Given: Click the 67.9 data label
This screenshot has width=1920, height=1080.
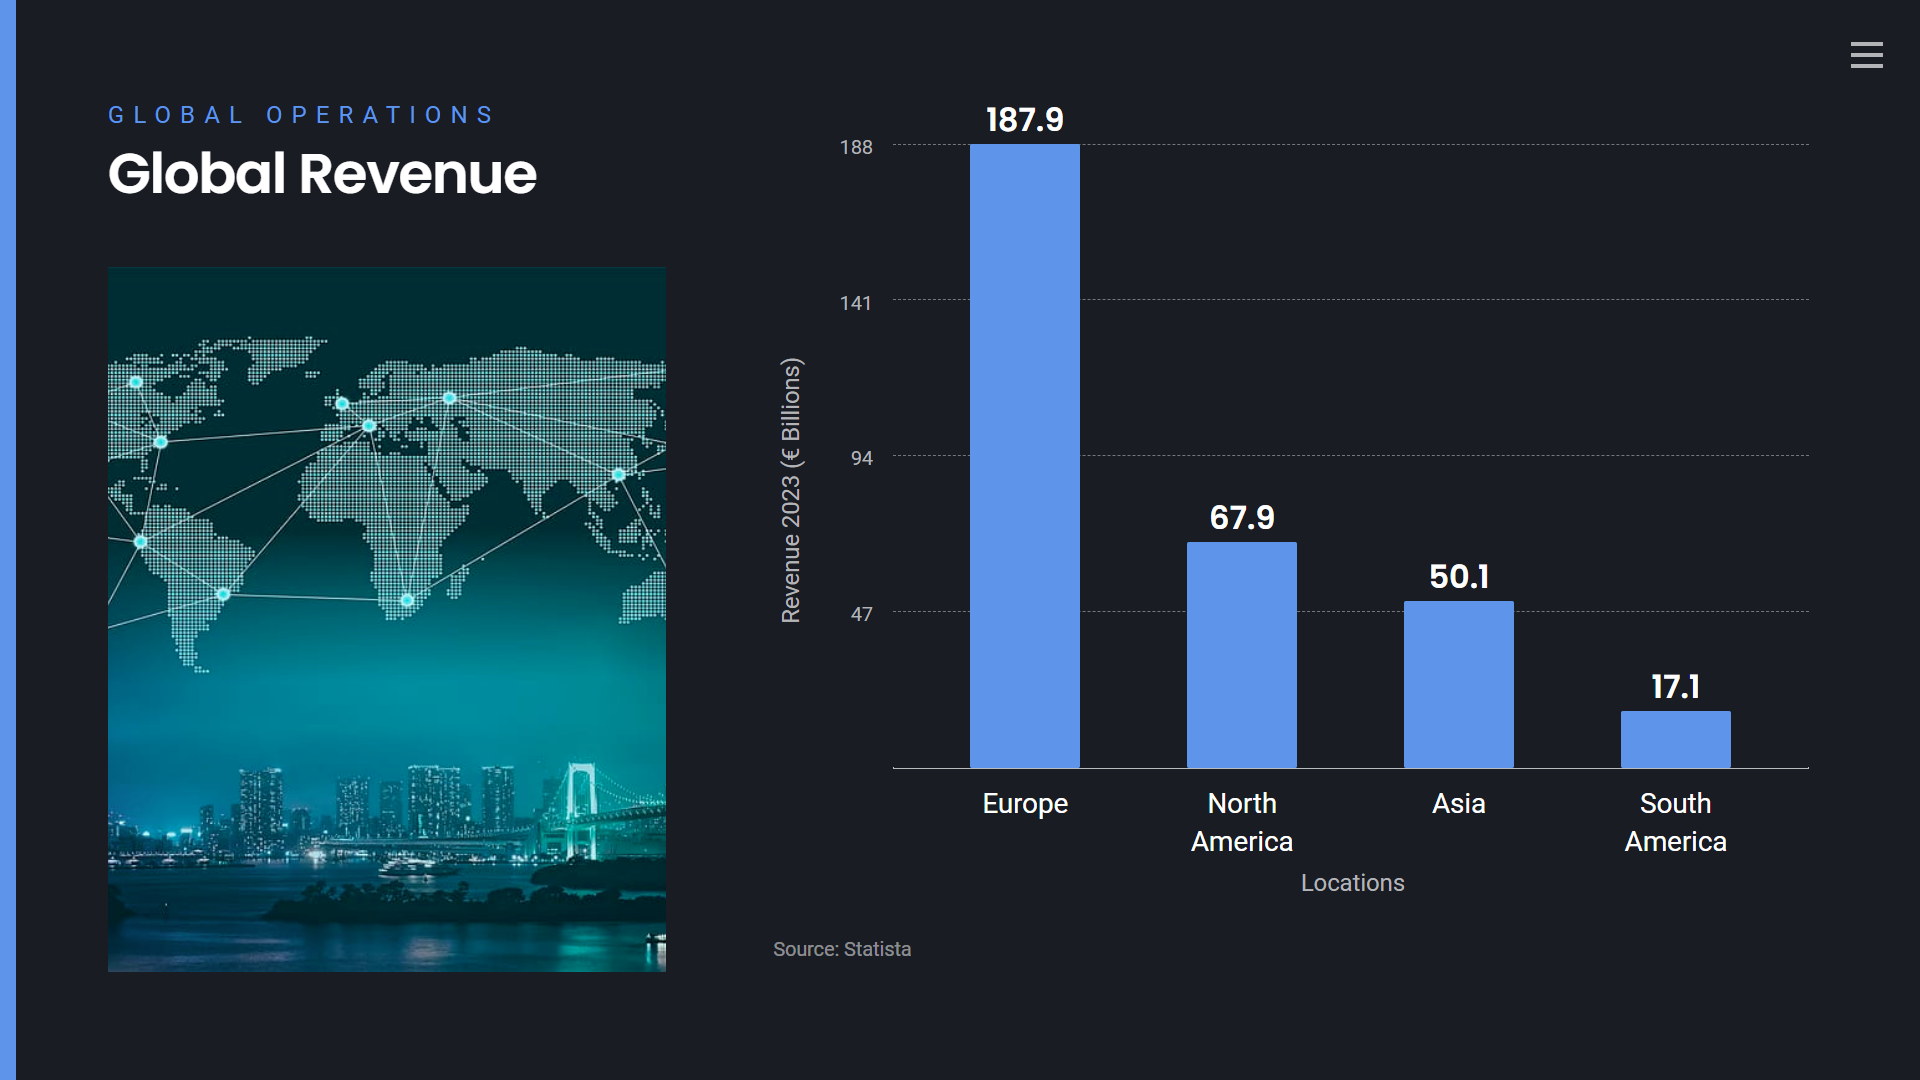Looking at the screenshot, I should (x=1241, y=518).
